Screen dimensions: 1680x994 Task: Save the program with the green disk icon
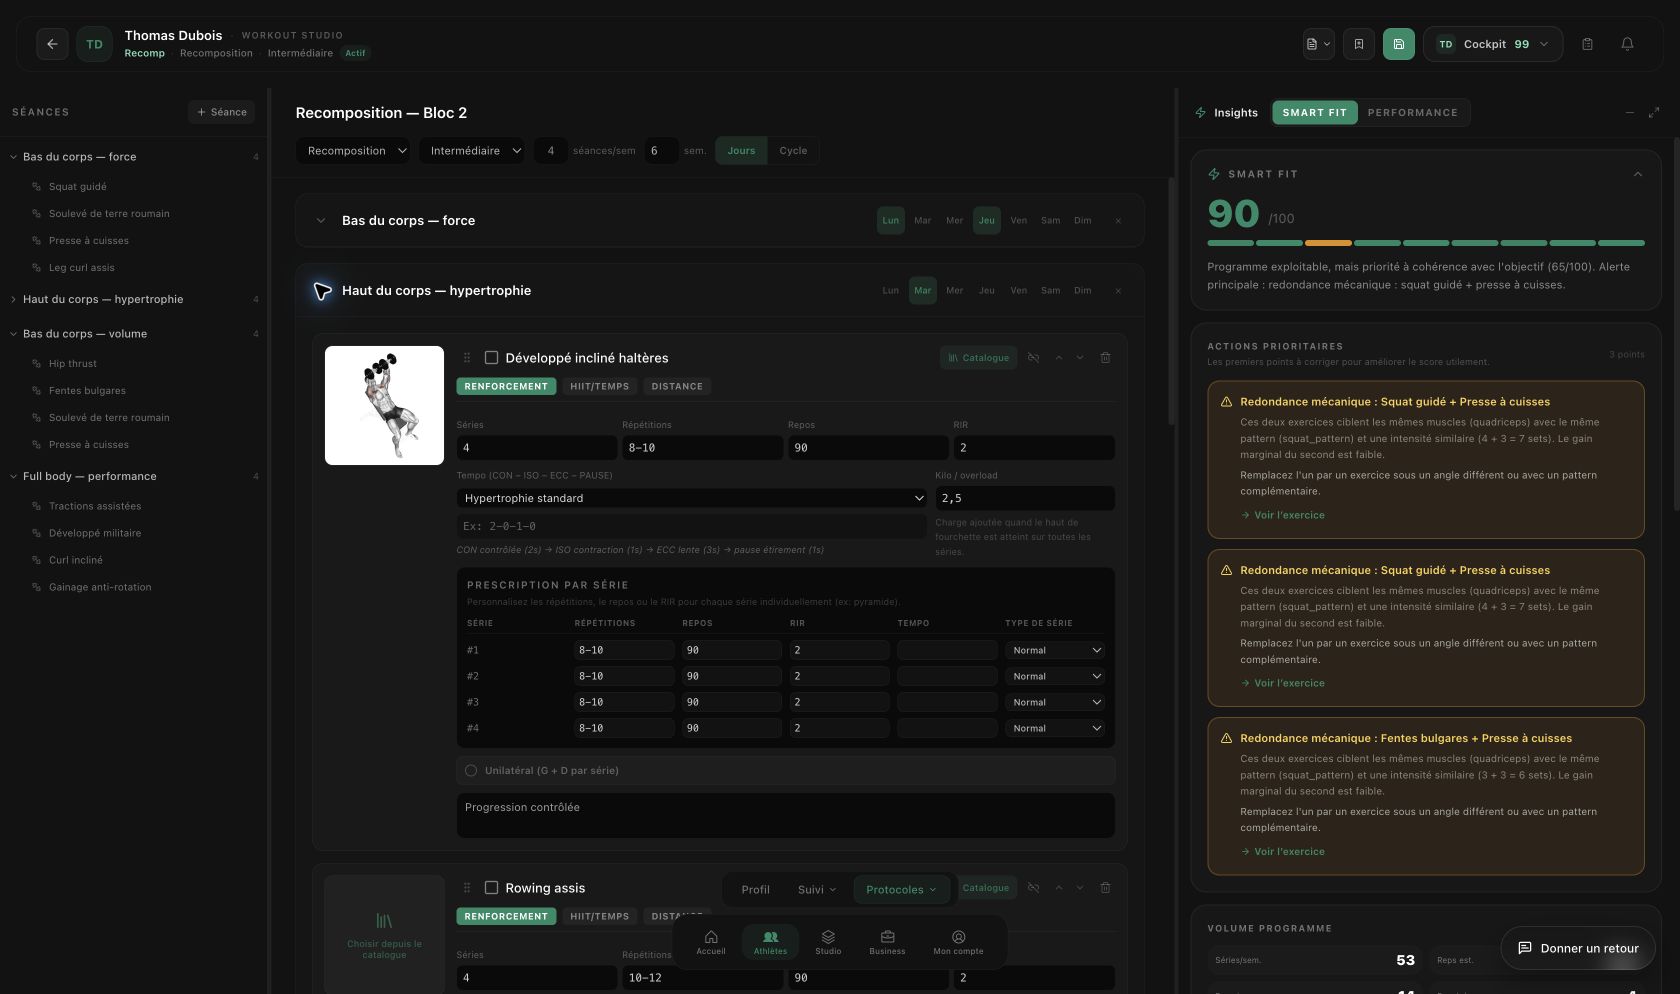click(1398, 44)
